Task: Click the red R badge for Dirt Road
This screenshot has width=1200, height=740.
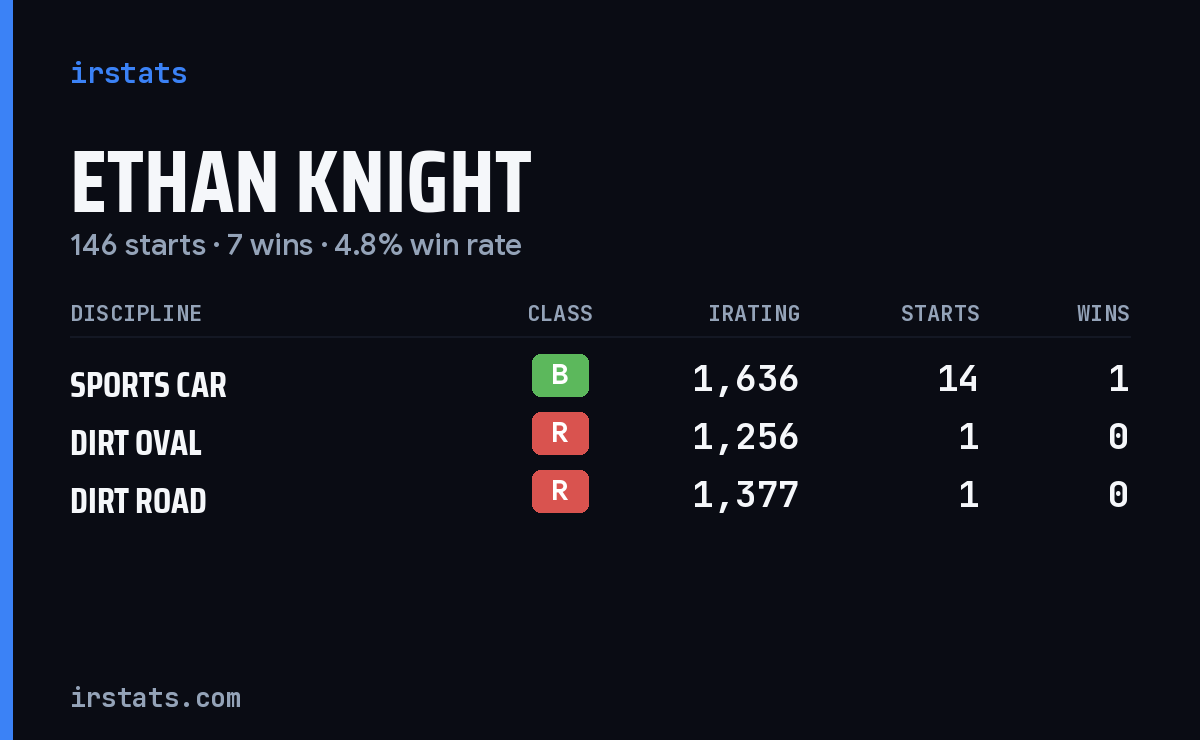Action: tap(560, 492)
